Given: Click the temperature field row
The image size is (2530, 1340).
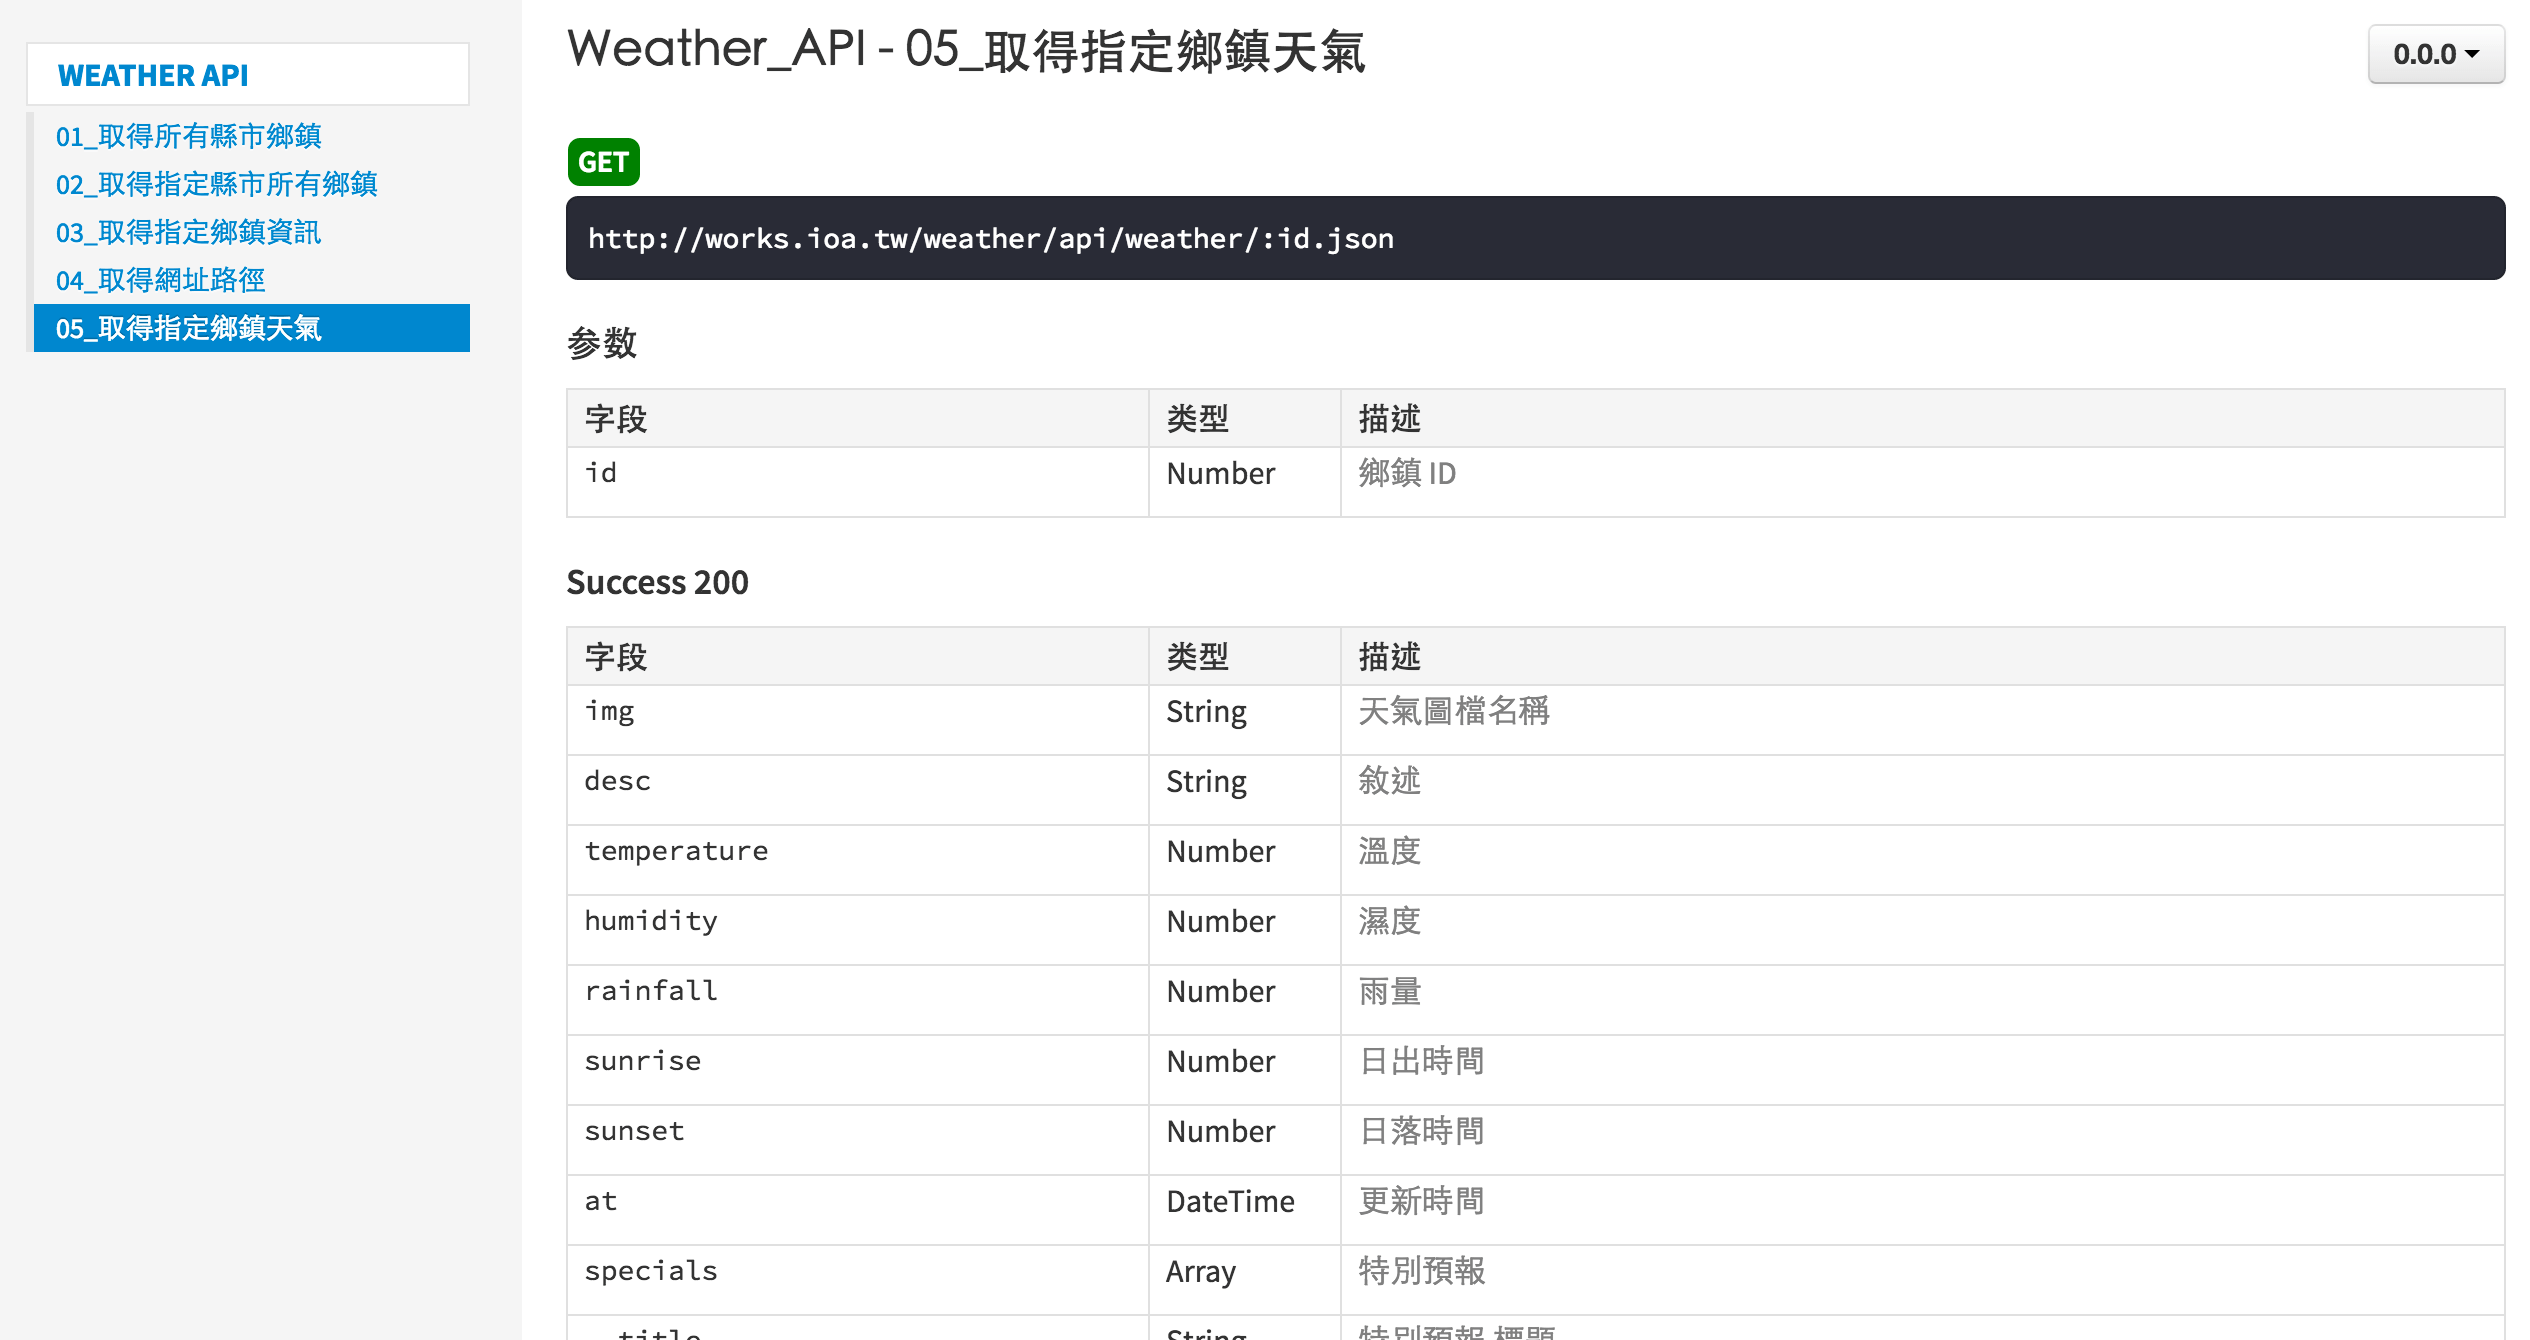Looking at the screenshot, I should point(676,851).
